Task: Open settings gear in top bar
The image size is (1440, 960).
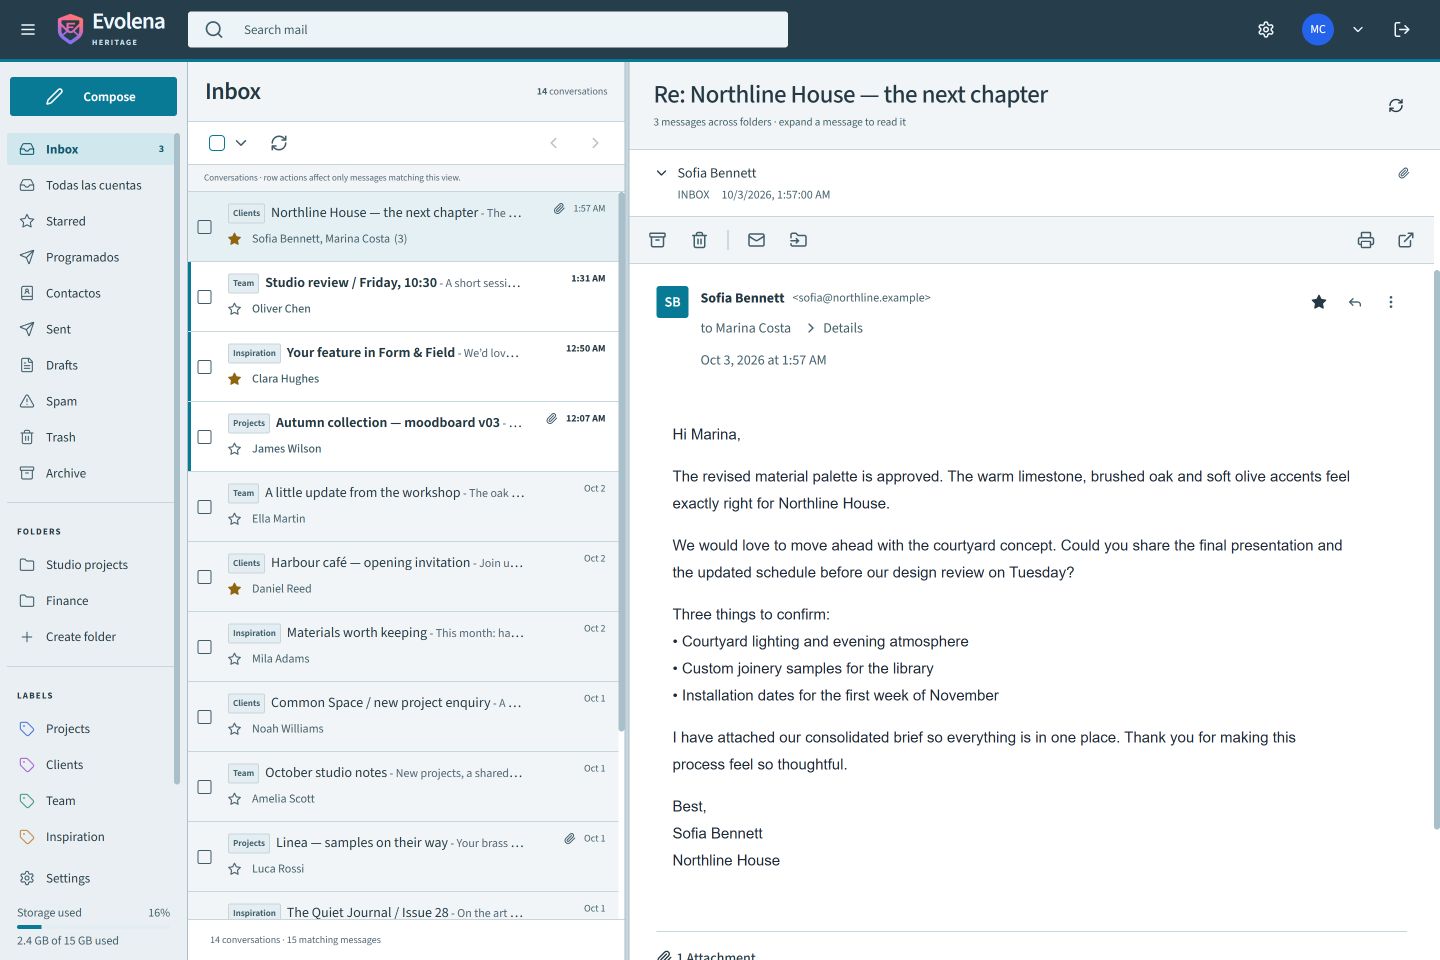Action: pos(1266,30)
